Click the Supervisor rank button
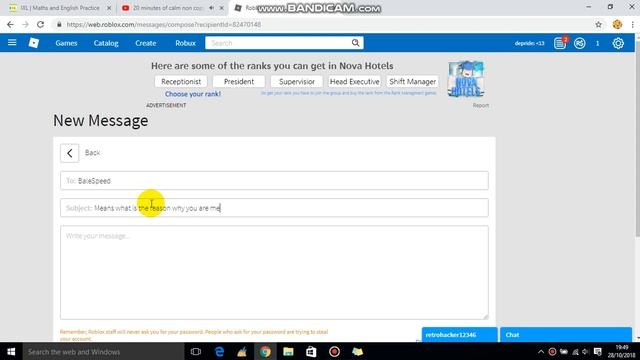The height and width of the screenshot is (360, 640). coord(297,81)
